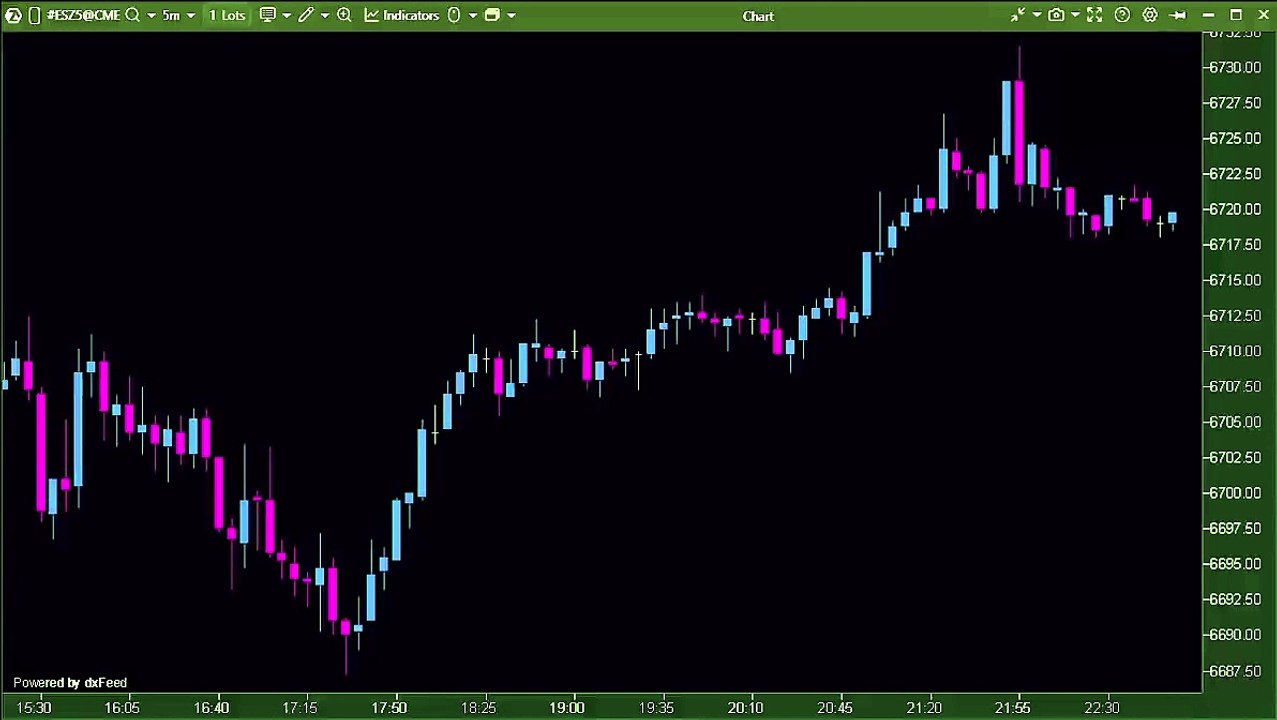The height and width of the screenshot is (720, 1277).
Task: Expand the dropdown next to the collapse icon
Action: pos(1037,15)
